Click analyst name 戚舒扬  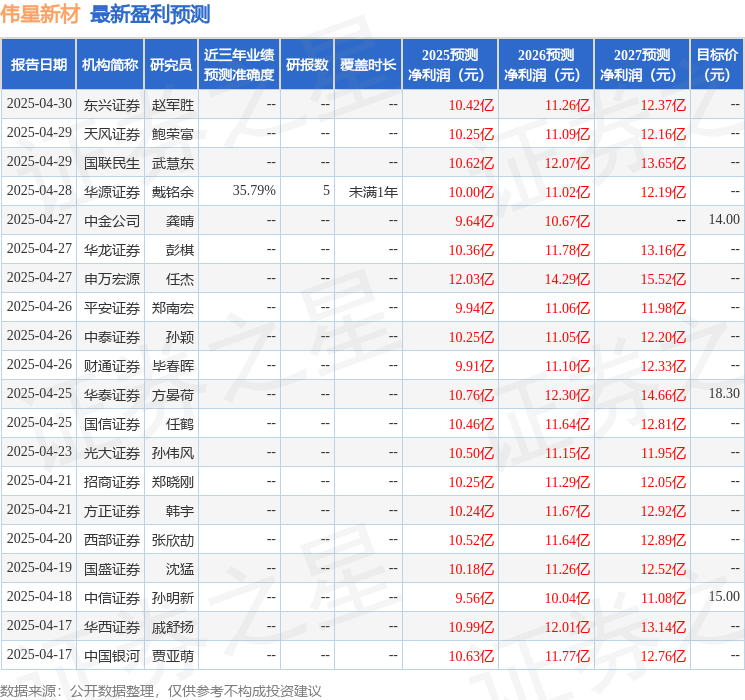[x=172, y=627]
